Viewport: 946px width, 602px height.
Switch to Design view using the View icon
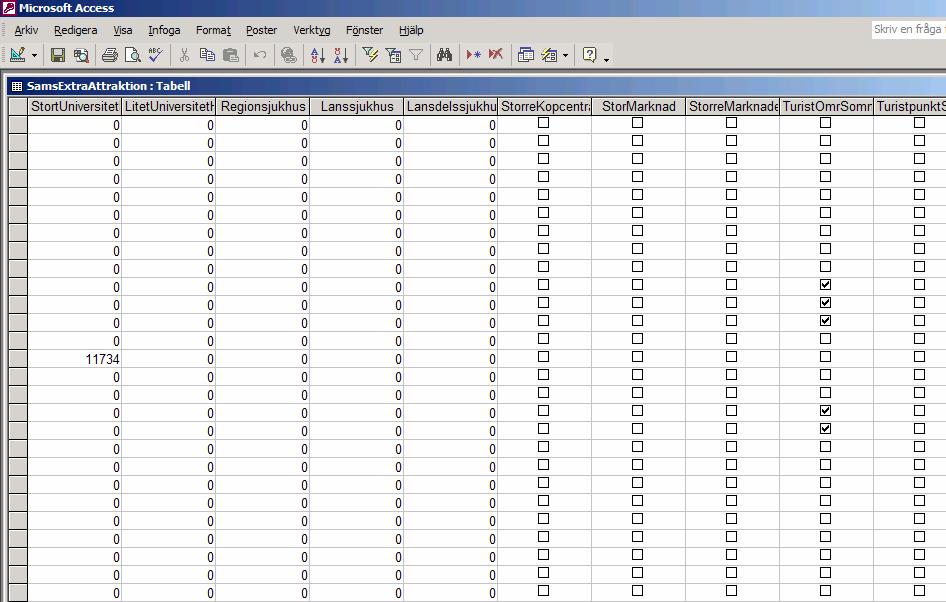point(17,55)
